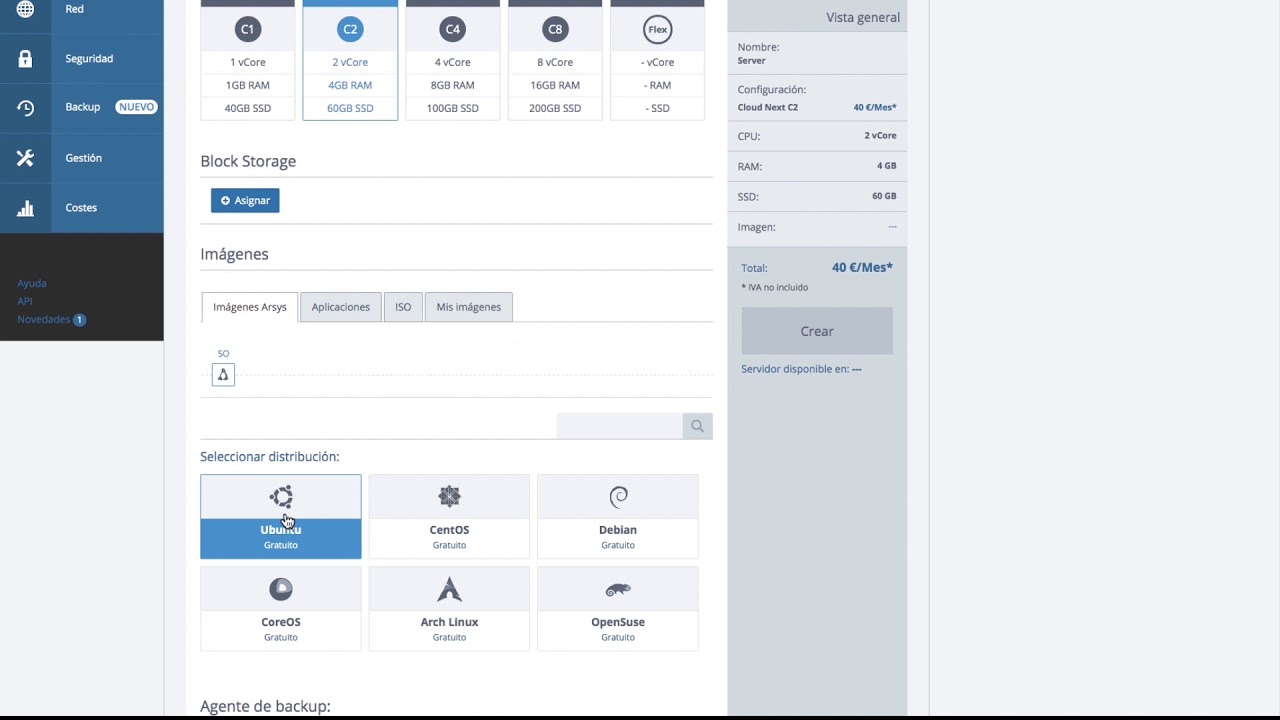Click '1 vCore' in the C1 column
The image size is (1280, 720).
pyautogui.click(x=248, y=62)
